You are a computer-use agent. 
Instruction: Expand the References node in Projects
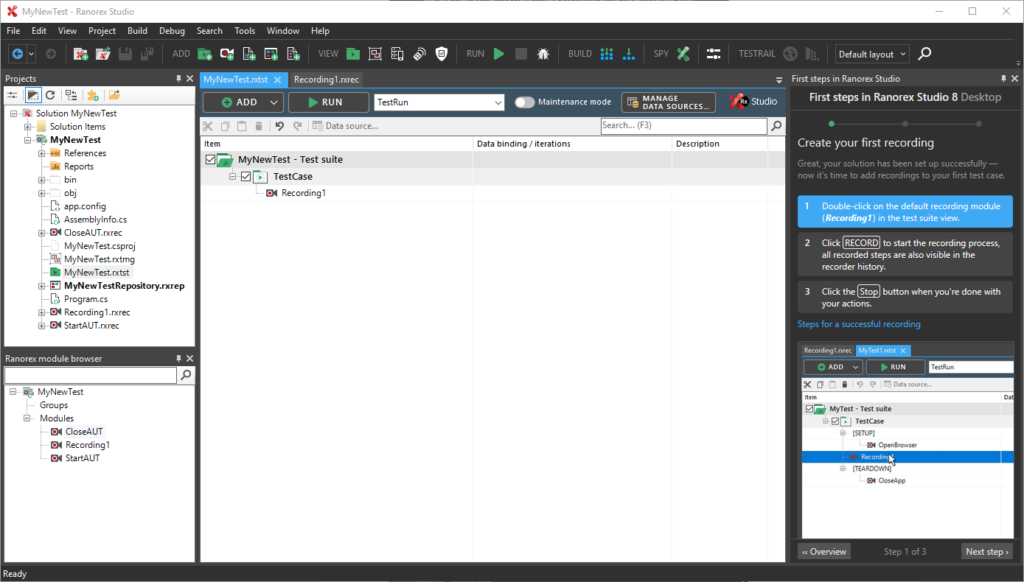pos(41,154)
